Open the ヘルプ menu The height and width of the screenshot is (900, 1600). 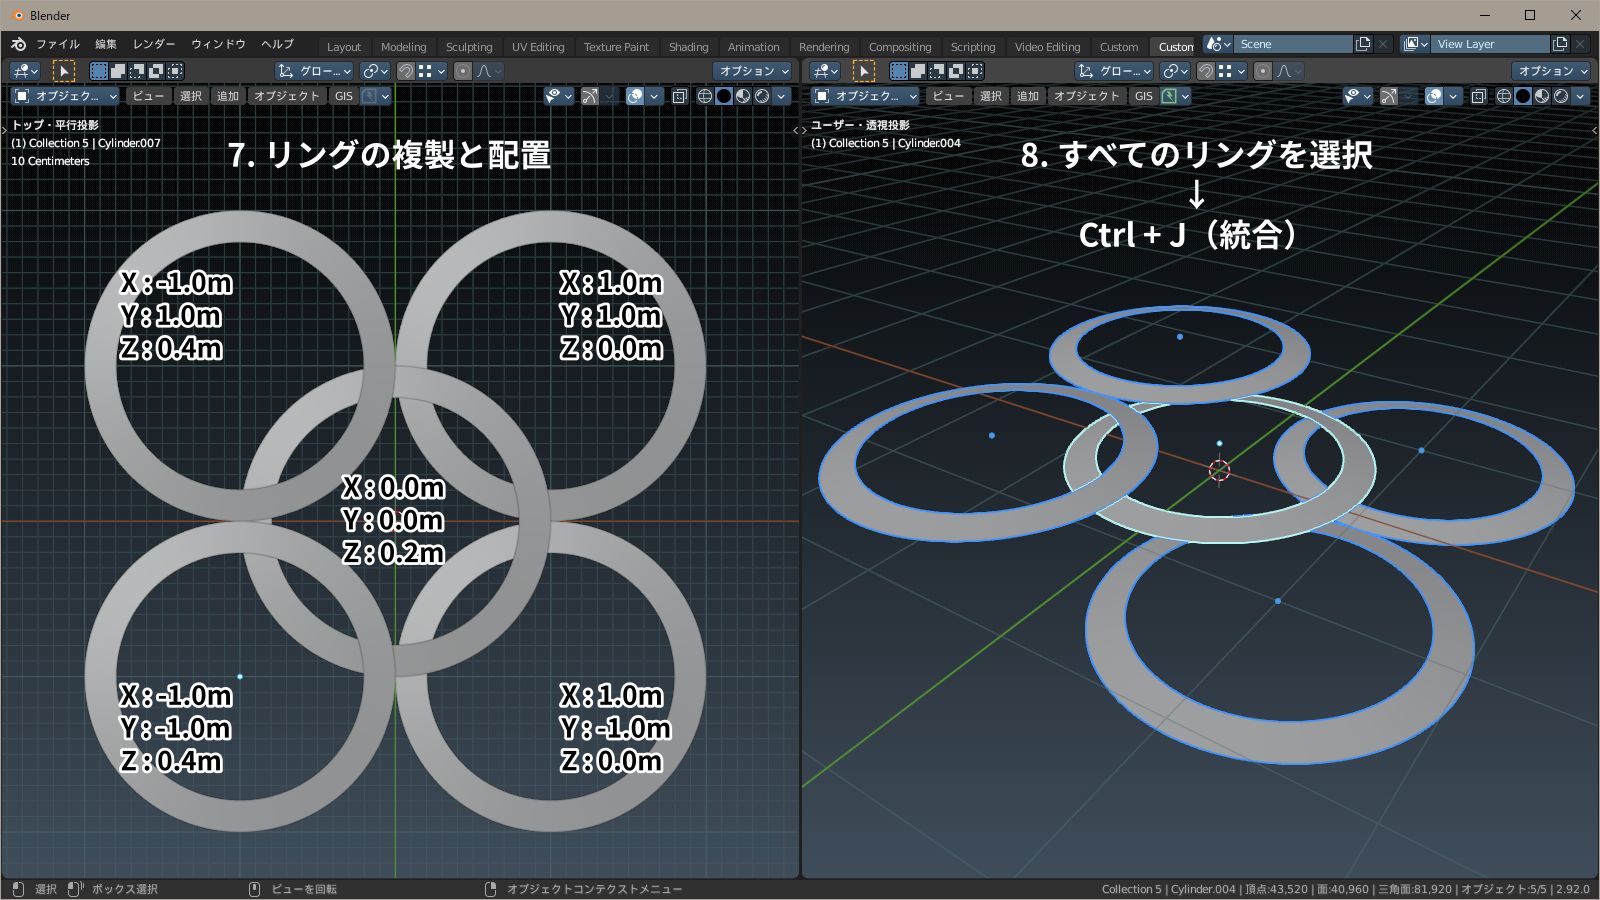[278, 44]
